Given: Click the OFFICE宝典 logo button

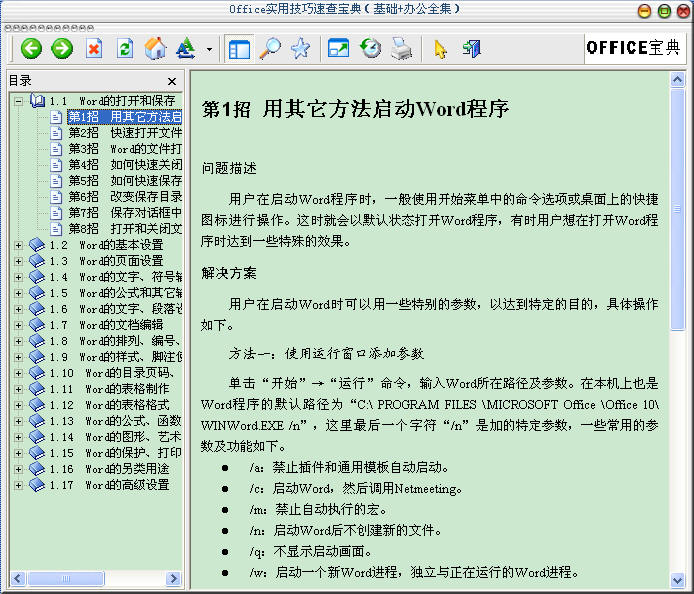Looking at the screenshot, I should click(x=634, y=48).
